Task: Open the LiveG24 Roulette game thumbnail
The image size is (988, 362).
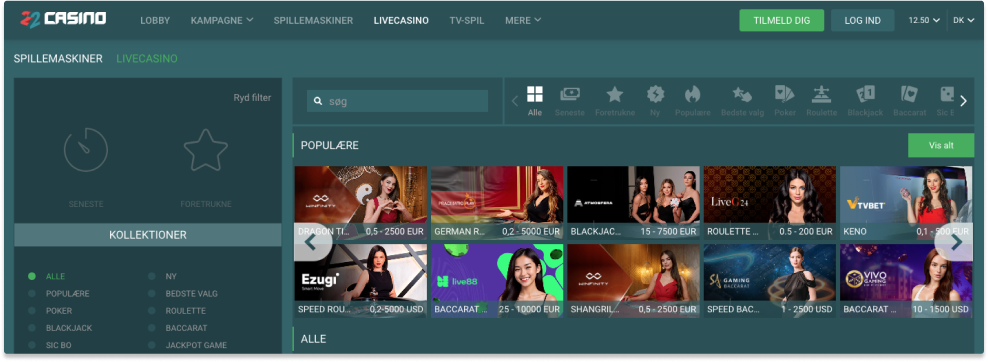Action: coord(770,203)
